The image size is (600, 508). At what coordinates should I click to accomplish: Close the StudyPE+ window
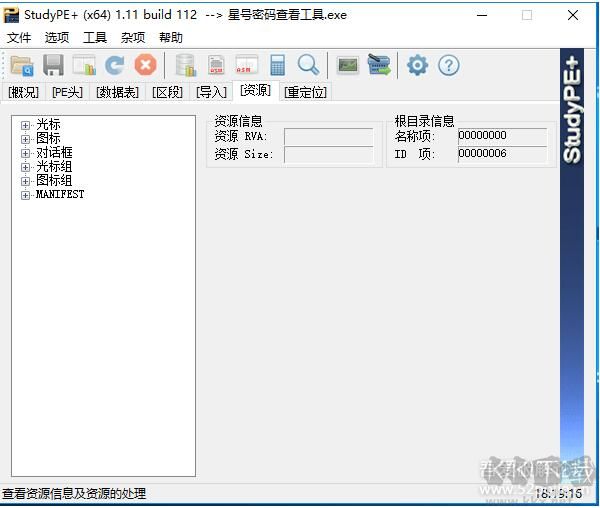[573, 15]
